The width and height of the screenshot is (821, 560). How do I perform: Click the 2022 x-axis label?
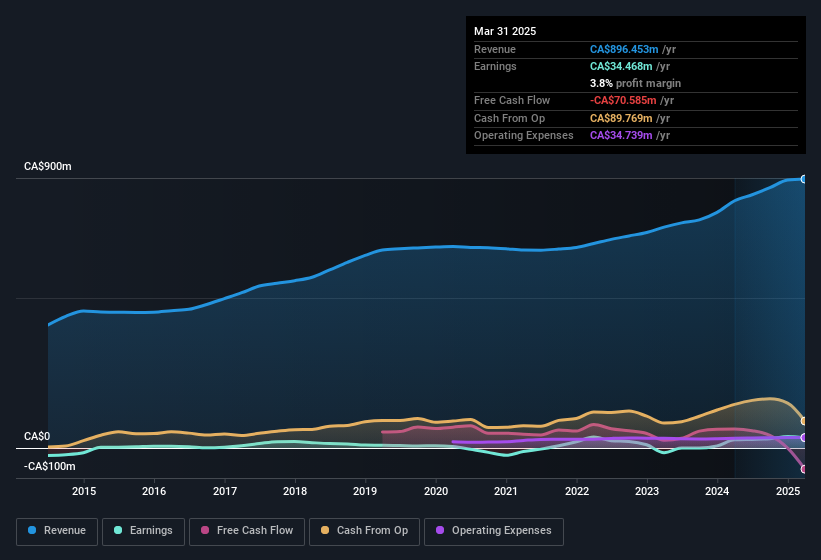[576, 491]
